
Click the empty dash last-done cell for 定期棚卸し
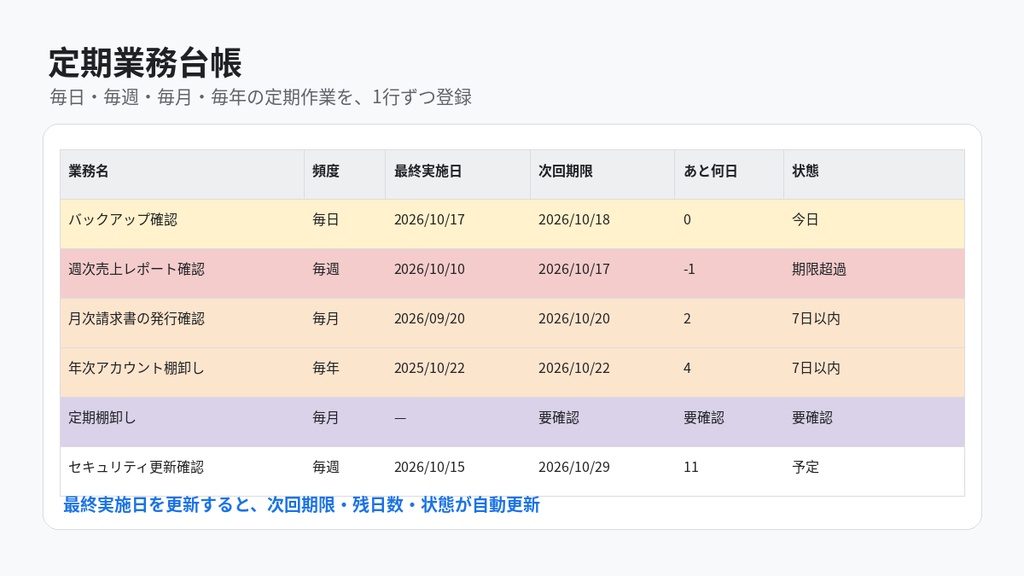(x=458, y=422)
